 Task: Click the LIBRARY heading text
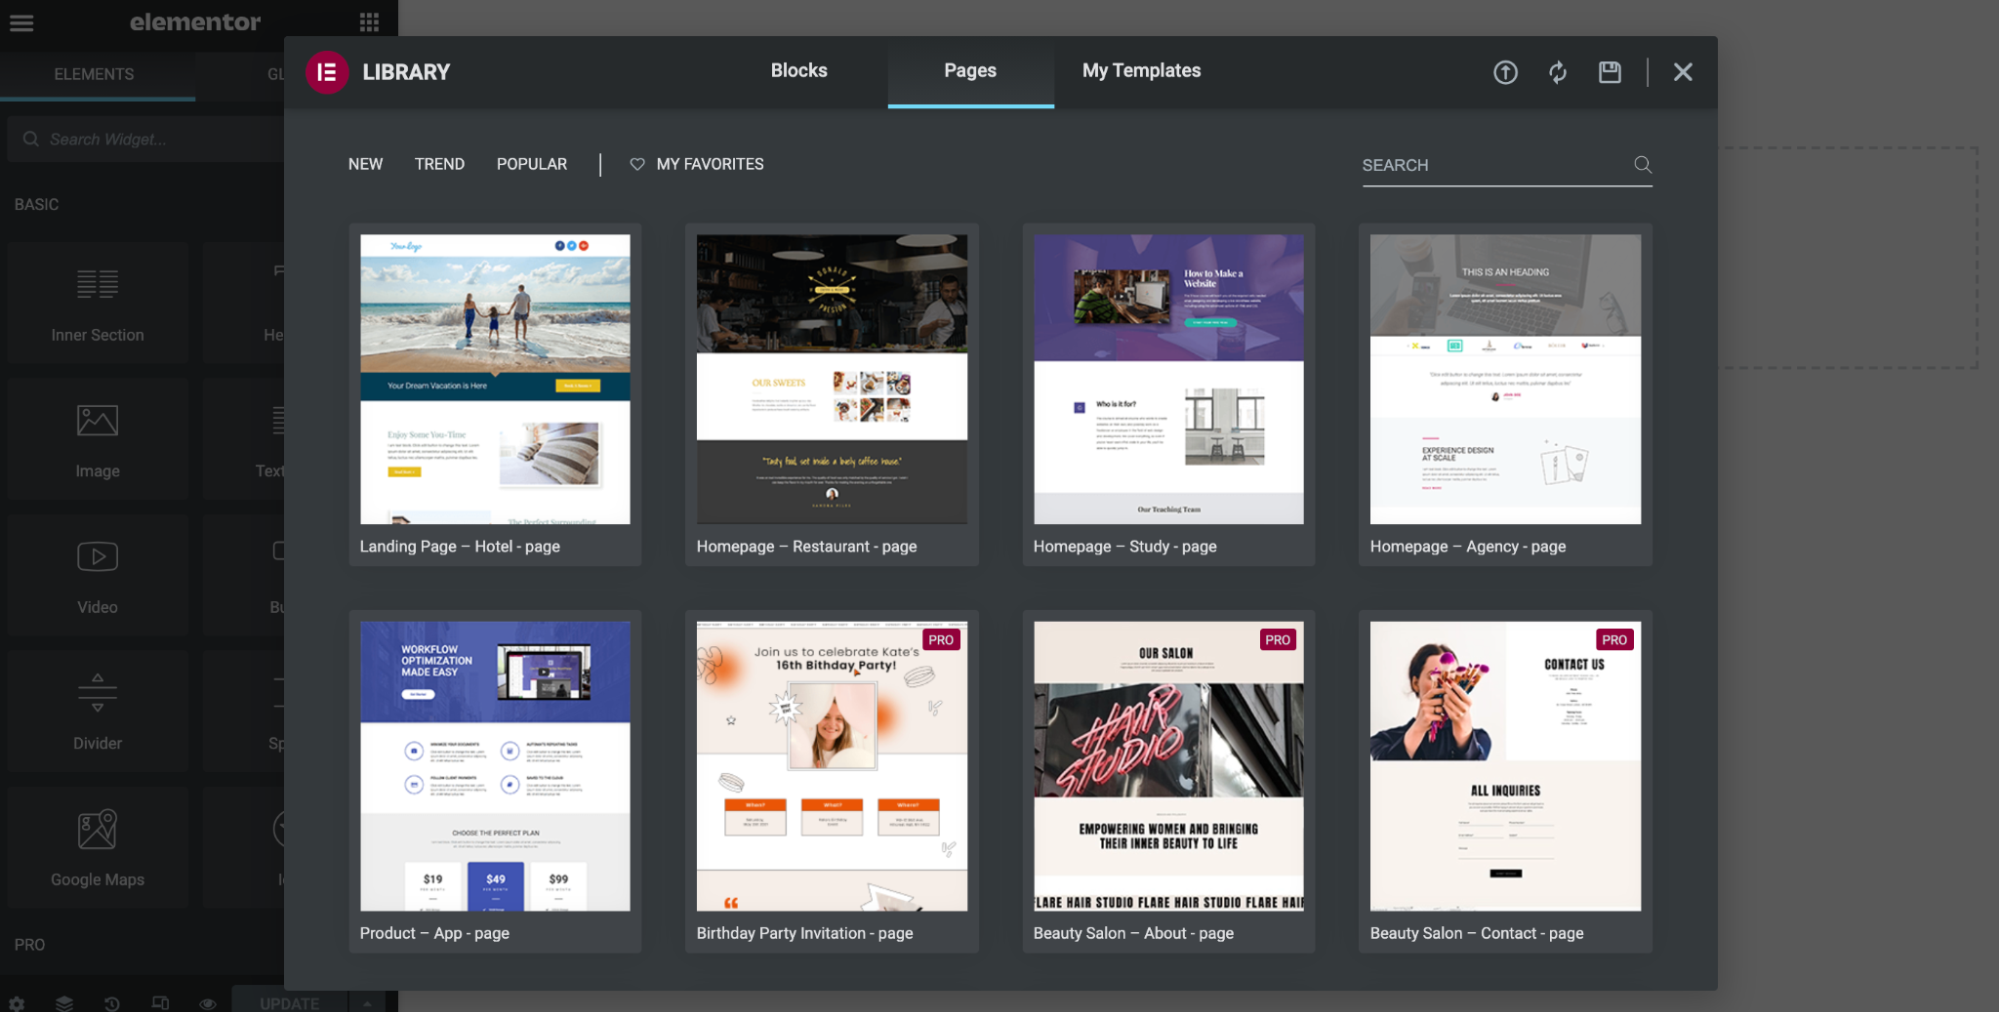tap(406, 72)
